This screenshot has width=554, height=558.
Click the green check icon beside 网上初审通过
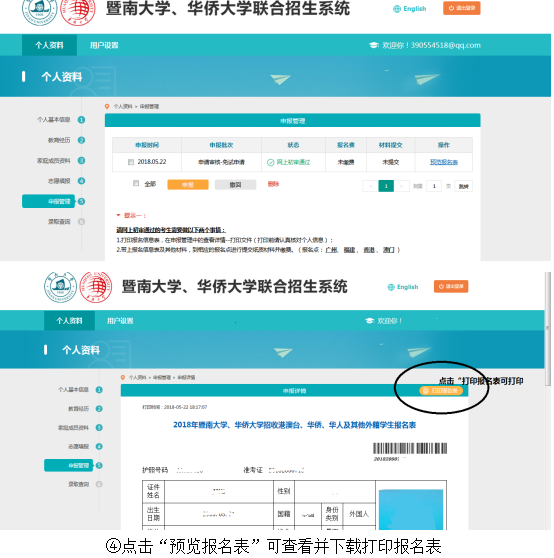tap(270, 162)
